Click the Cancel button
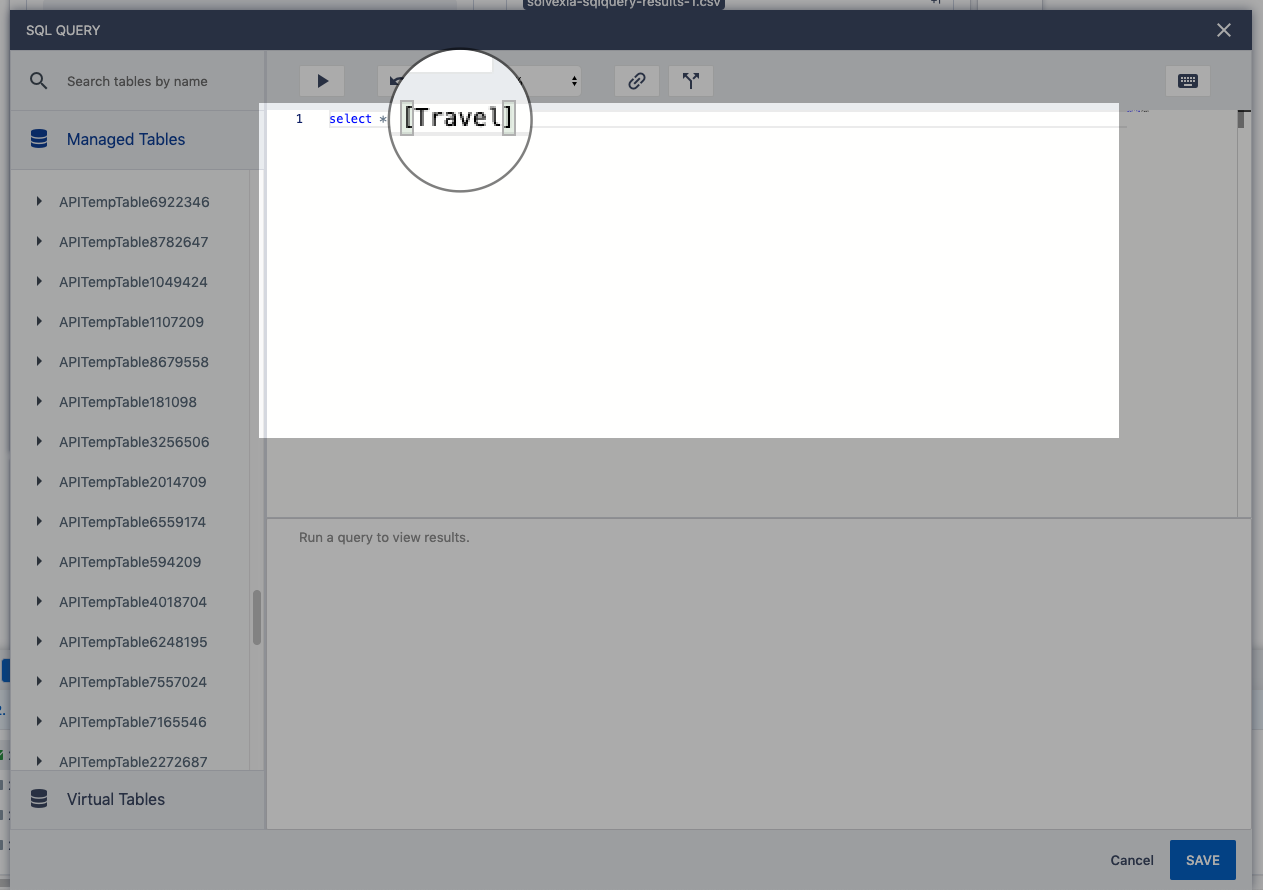The width and height of the screenshot is (1263, 890). [1132, 860]
